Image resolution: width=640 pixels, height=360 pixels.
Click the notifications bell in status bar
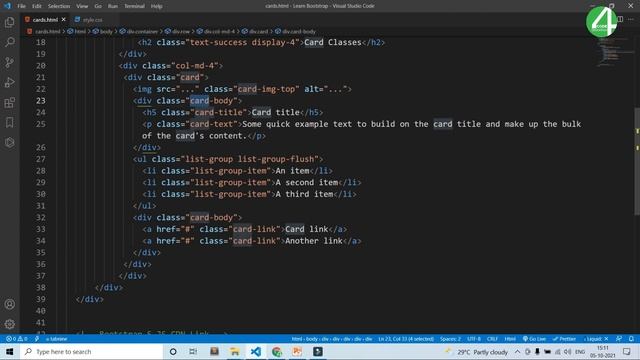pyautogui.click(x=631, y=339)
